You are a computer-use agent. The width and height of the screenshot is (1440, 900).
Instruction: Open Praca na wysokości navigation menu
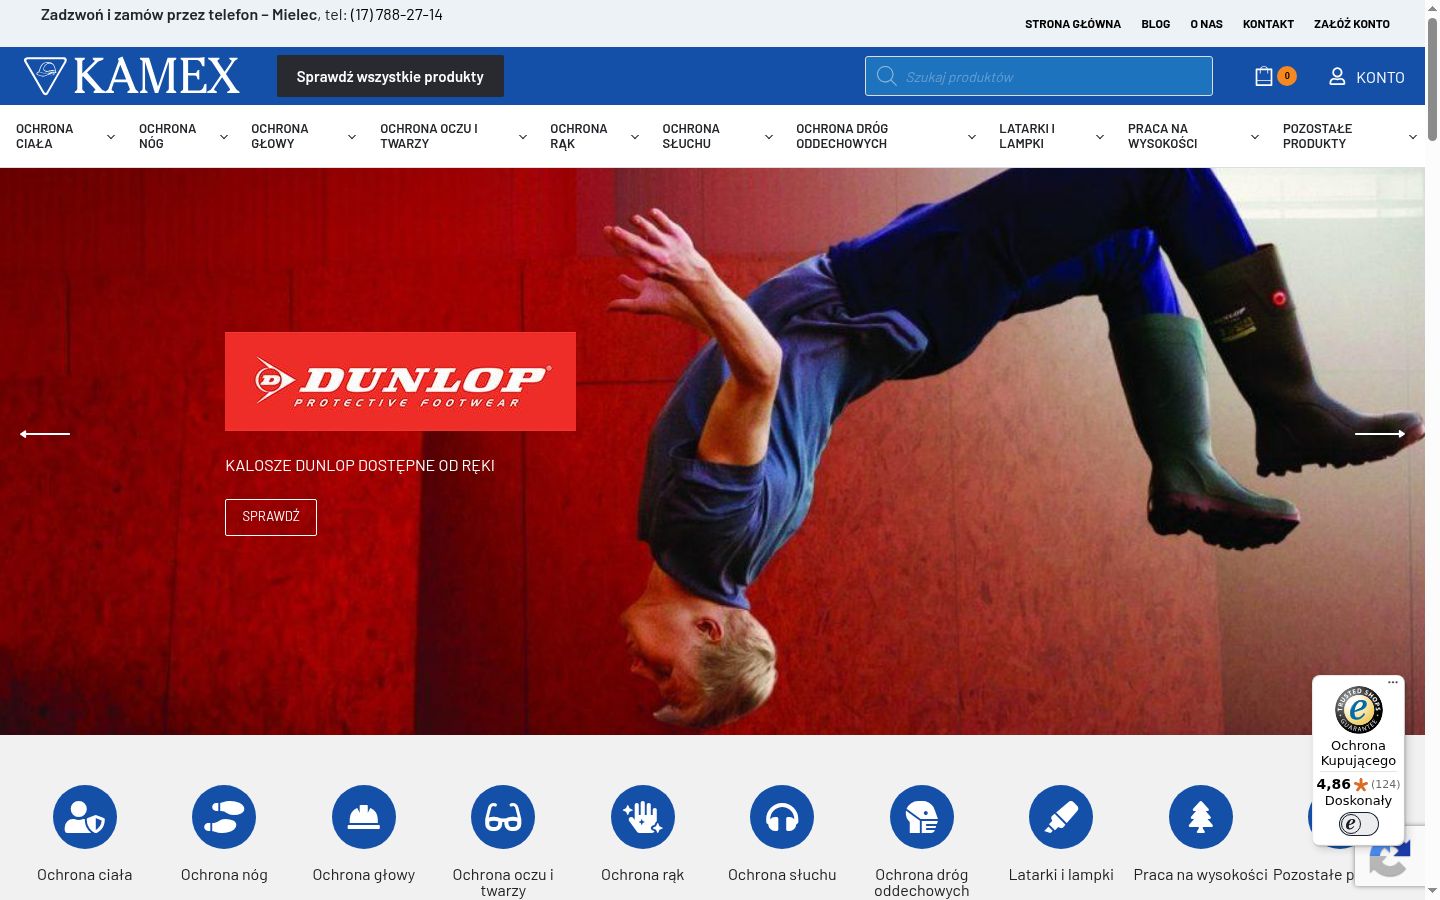[x=1163, y=136]
